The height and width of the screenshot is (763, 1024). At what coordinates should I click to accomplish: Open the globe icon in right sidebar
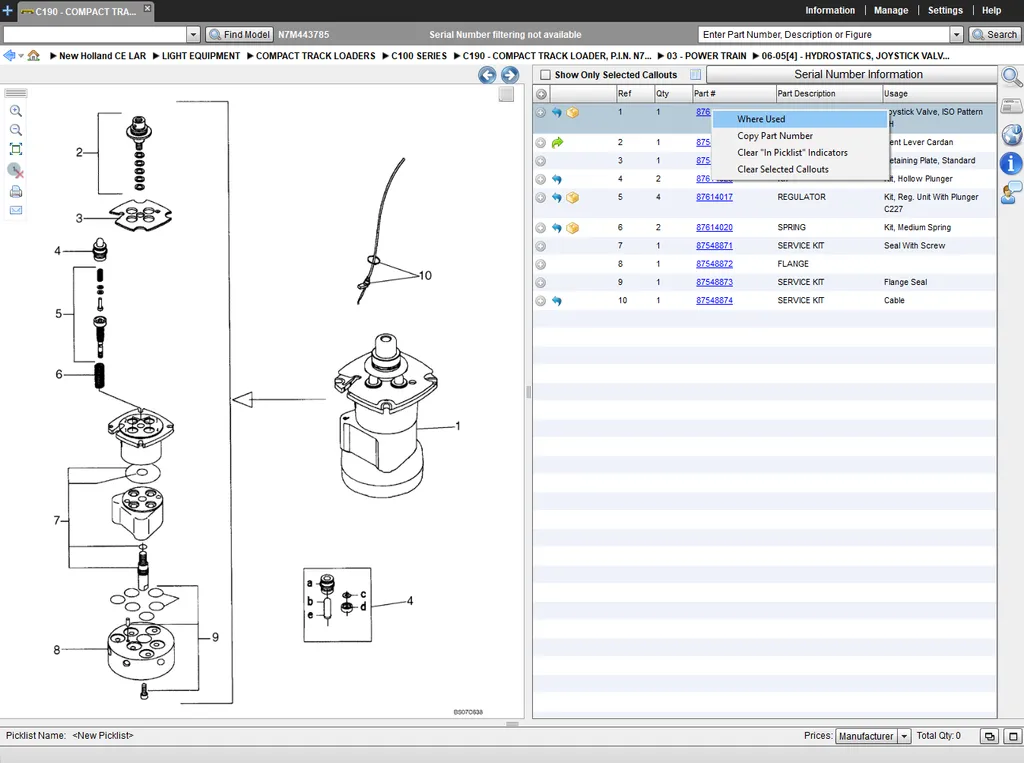tap(1012, 135)
